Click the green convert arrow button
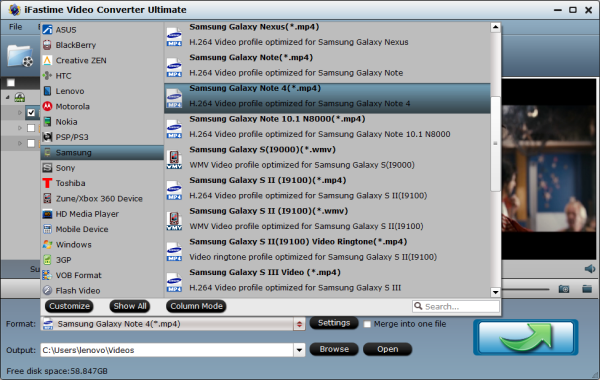 [526, 337]
